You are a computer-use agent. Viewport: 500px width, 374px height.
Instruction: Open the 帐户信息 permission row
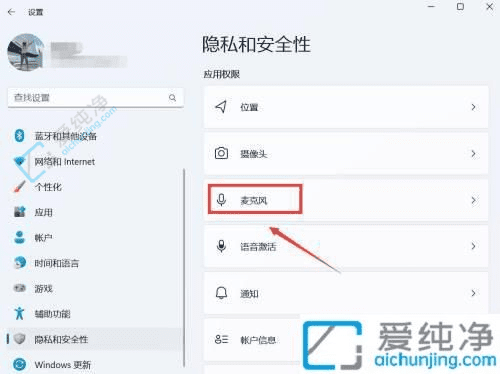[346, 340]
